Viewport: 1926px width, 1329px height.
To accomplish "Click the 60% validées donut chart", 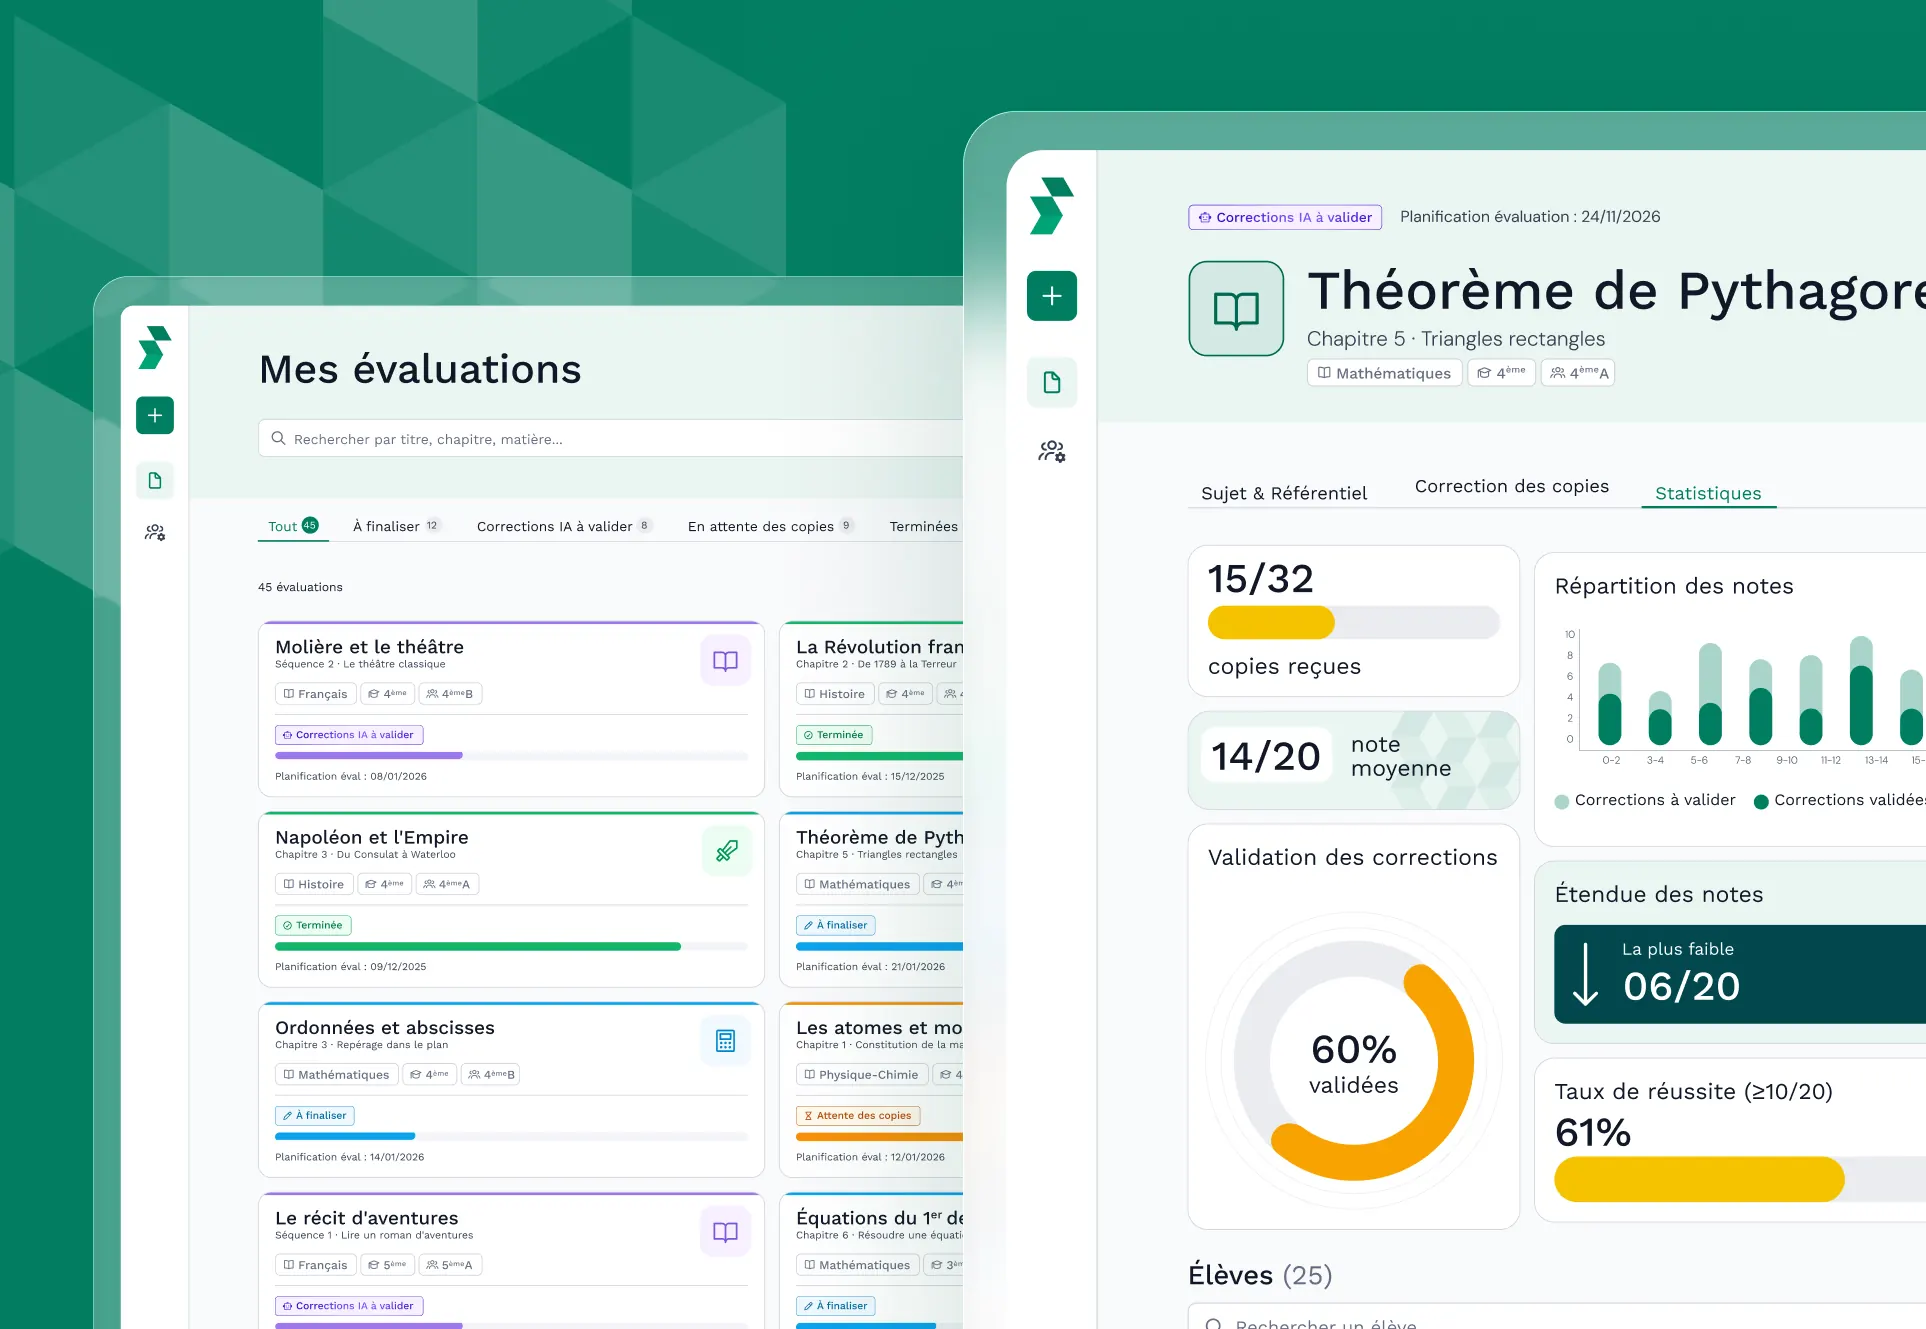I will pos(1353,1060).
